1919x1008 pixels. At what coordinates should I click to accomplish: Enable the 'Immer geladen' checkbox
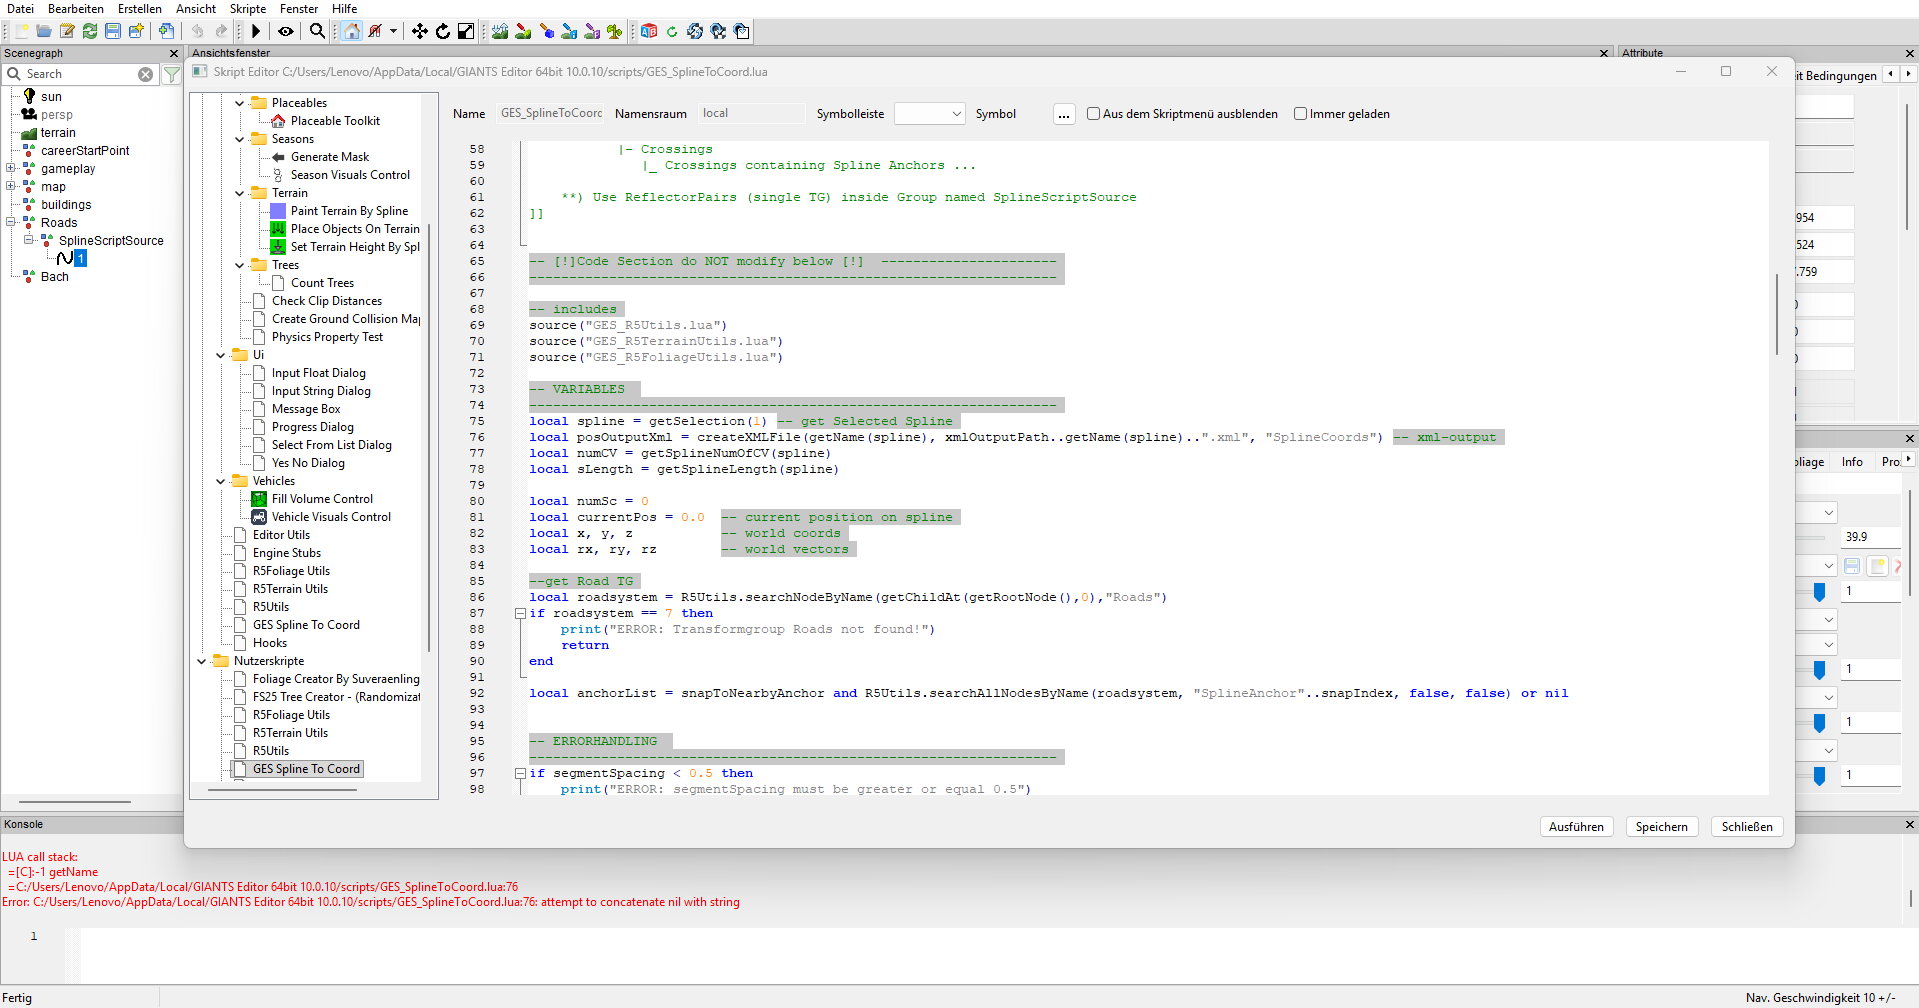coord(1300,114)
